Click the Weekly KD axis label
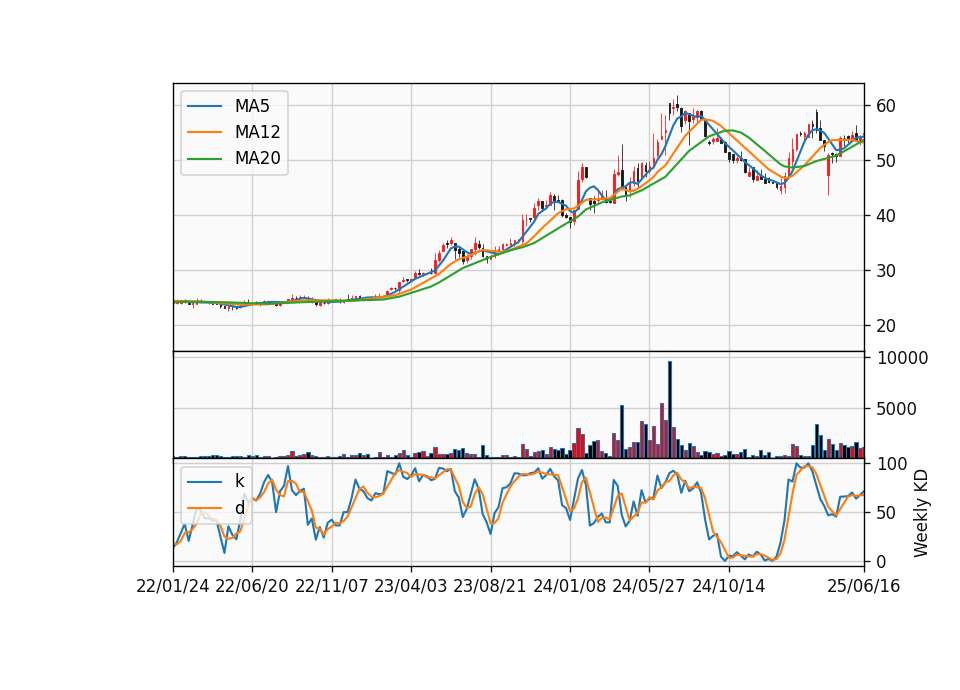The height and width of the screenshot is (690, 960). [920, 514]
